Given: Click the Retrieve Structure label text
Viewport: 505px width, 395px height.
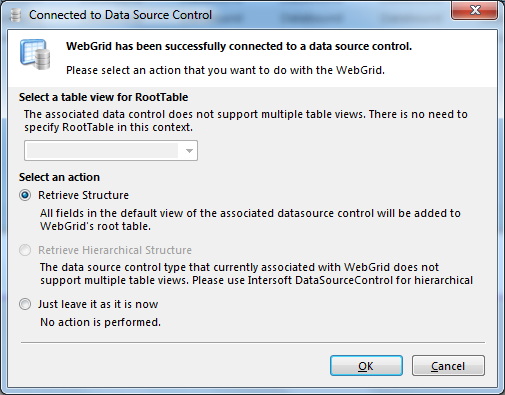Looking at the screenshot, I should point(83,195).
